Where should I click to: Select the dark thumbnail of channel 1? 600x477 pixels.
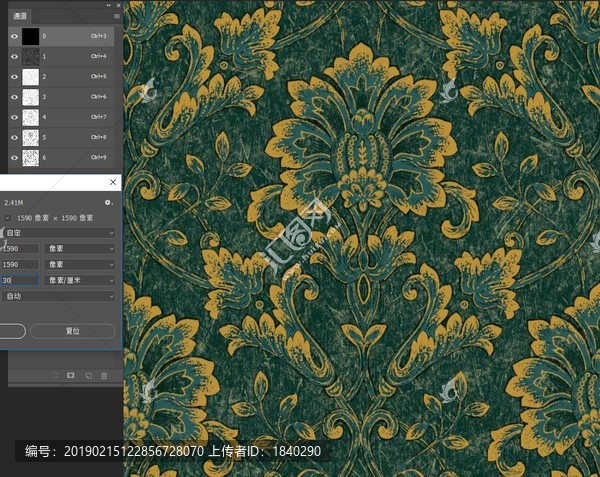[31, 57]
